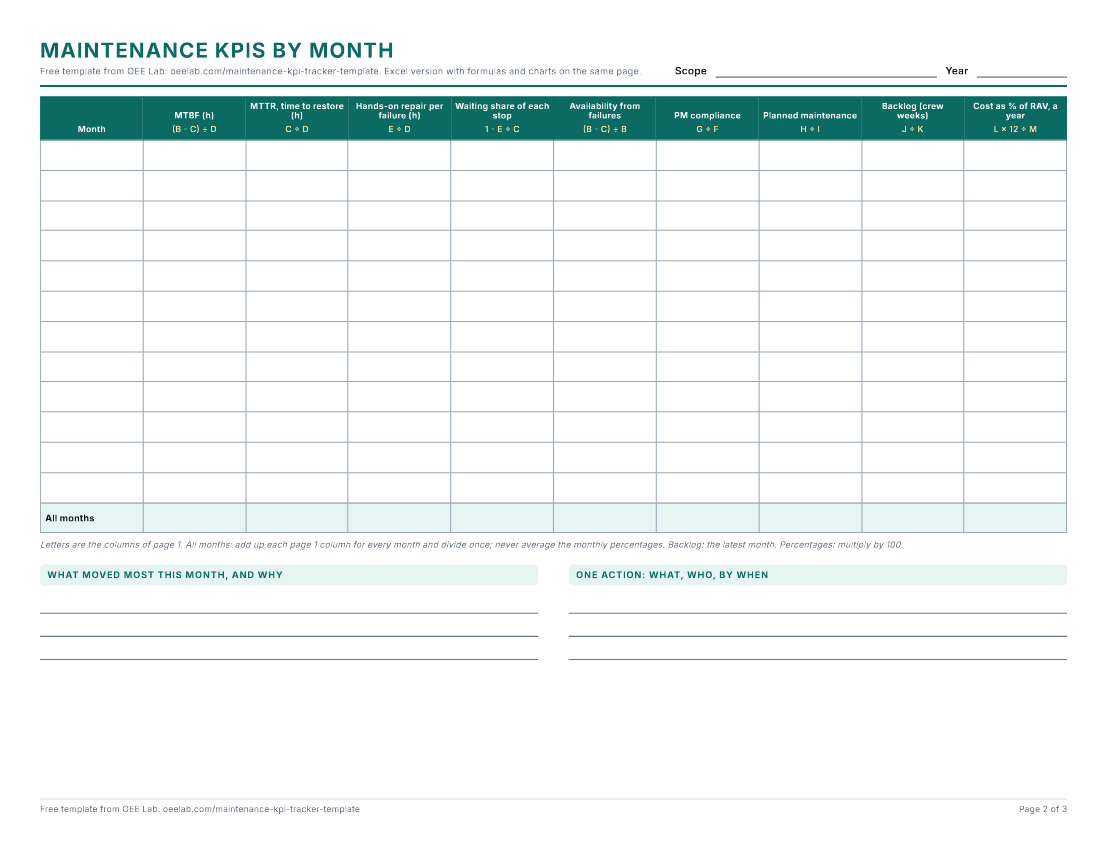Click the G ÷ F formula
1108x856 pixels.
coord(707,129)
